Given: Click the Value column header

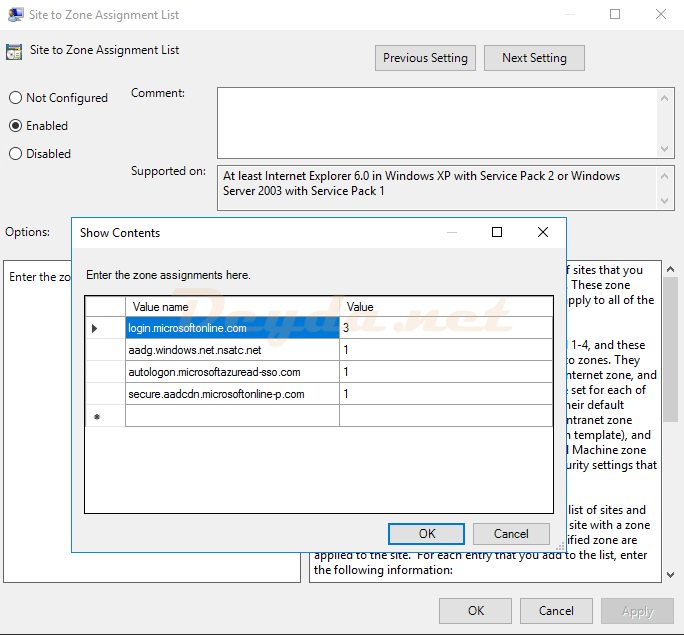Looking at the screenshot, I should (446, 307).
